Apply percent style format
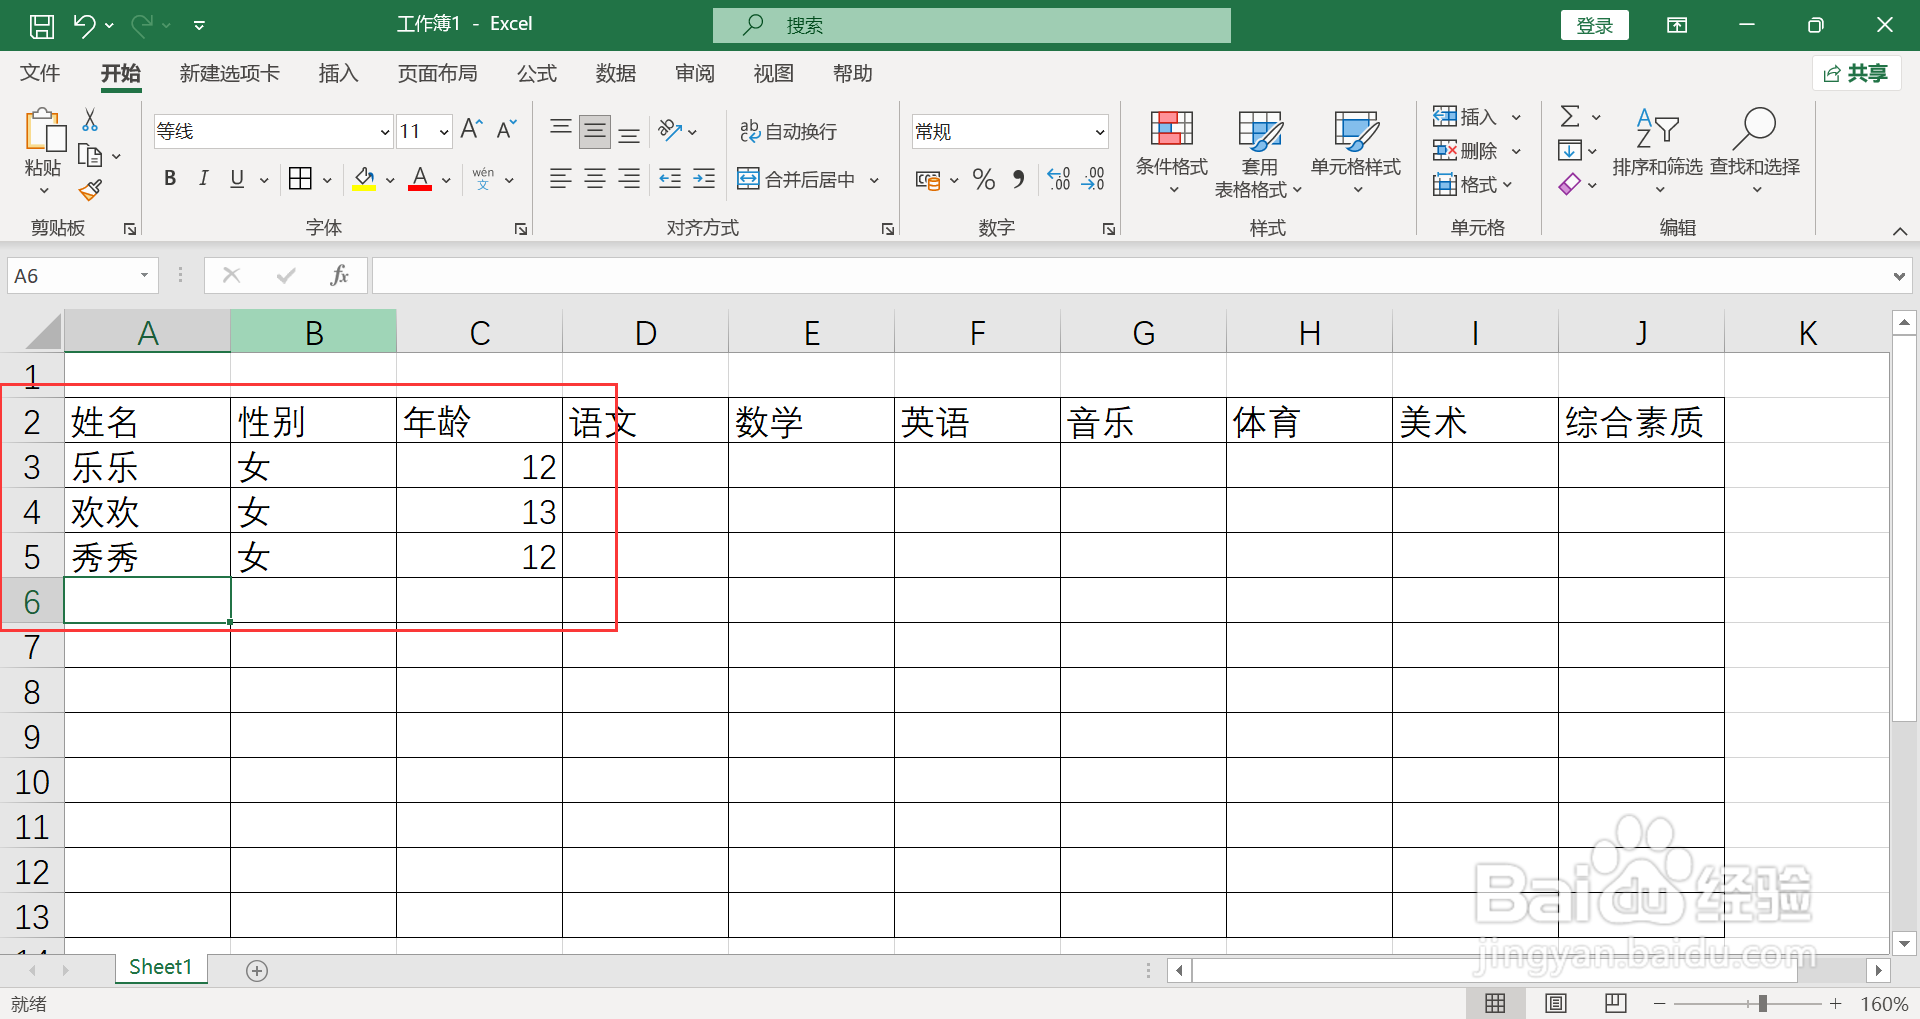 point(984,180)
